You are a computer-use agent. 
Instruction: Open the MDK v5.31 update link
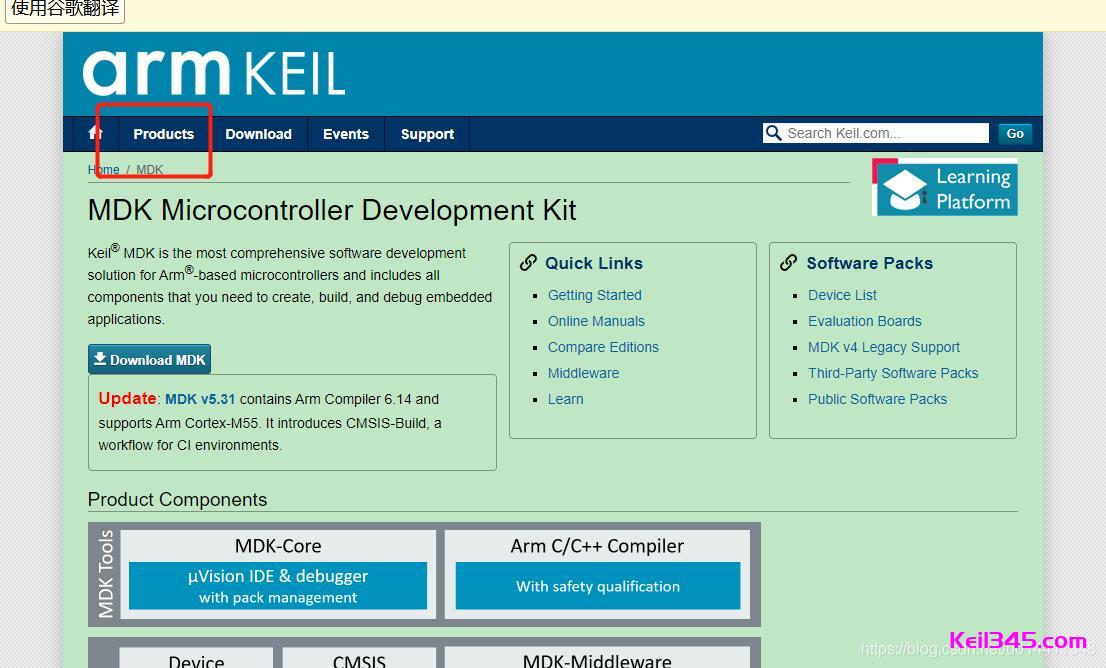point(200,399)
